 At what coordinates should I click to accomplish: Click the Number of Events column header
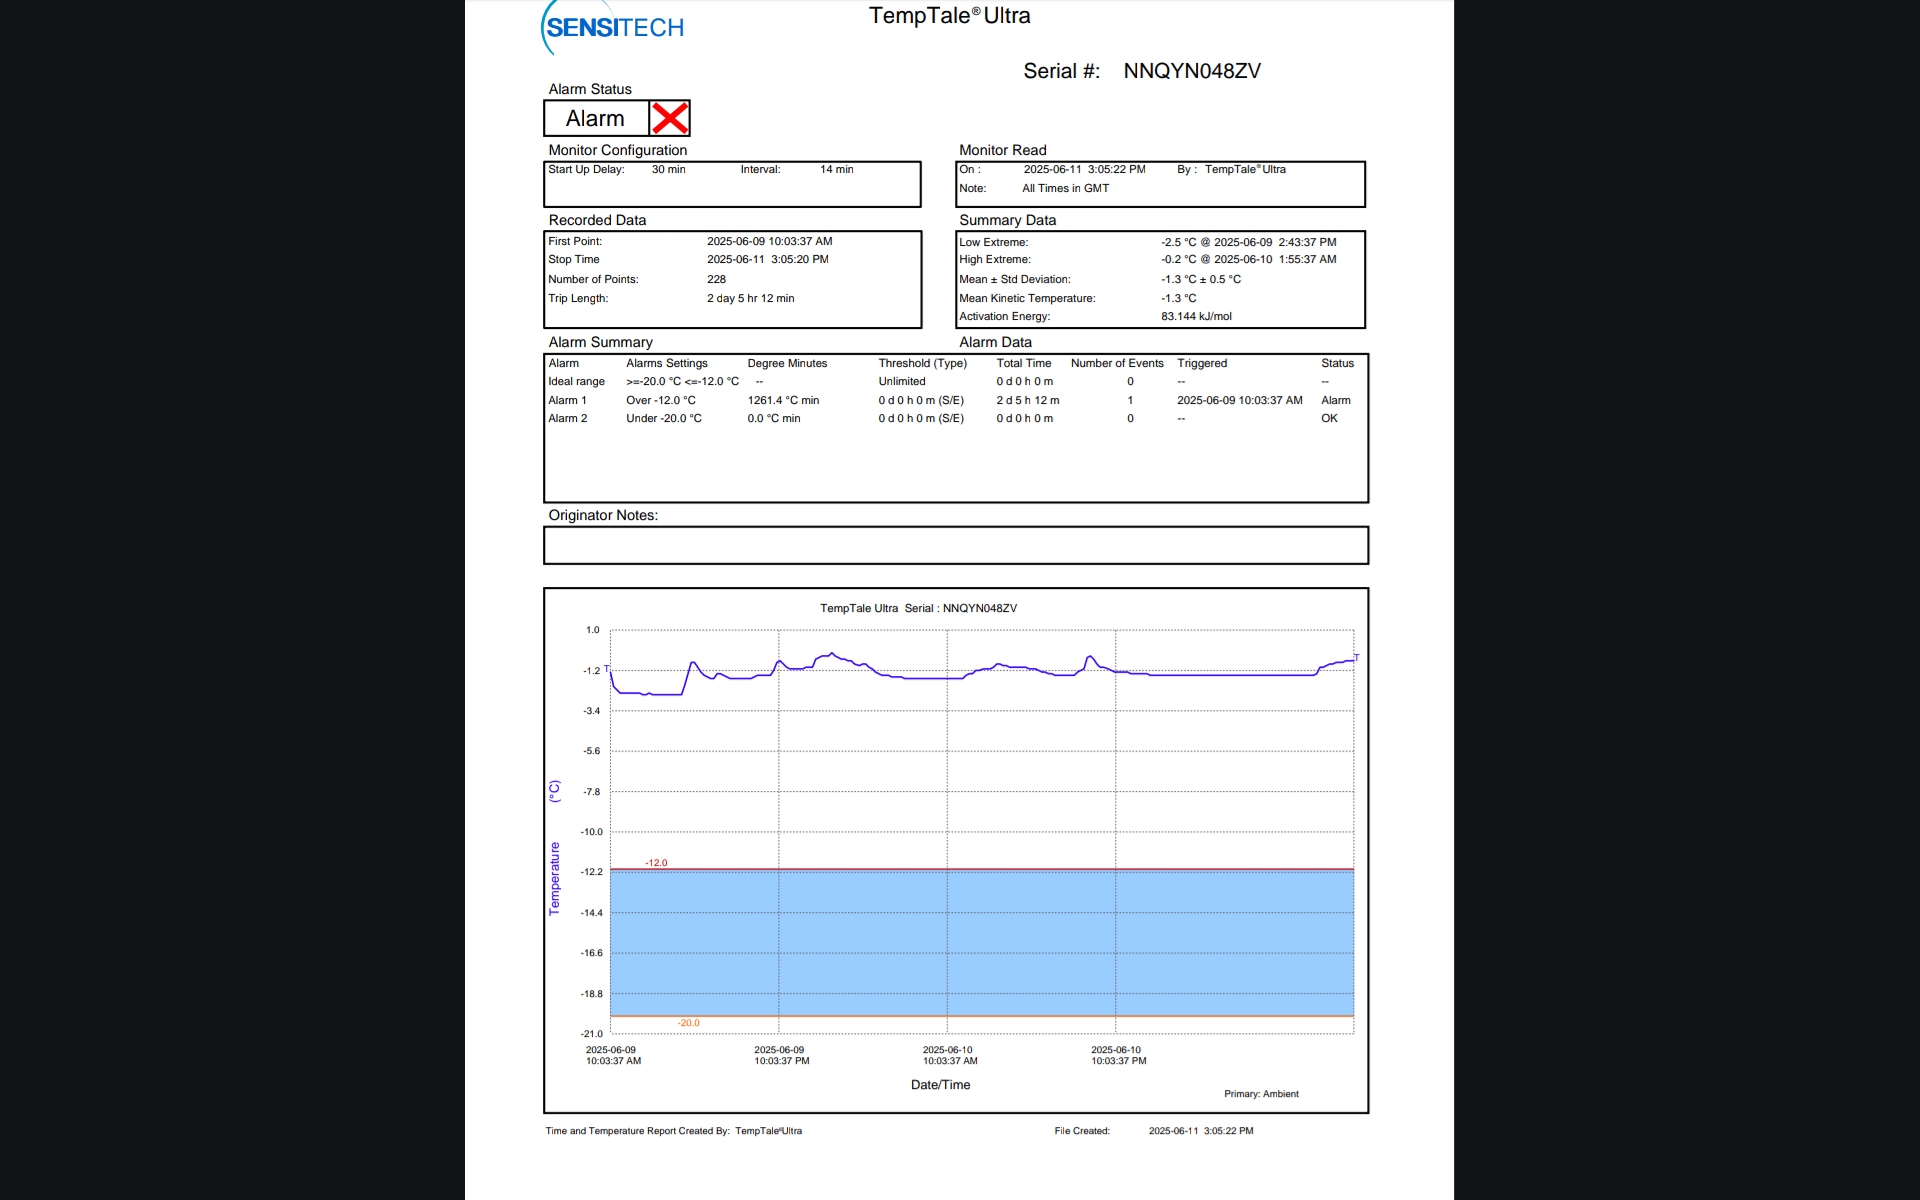pos(1117,364)
